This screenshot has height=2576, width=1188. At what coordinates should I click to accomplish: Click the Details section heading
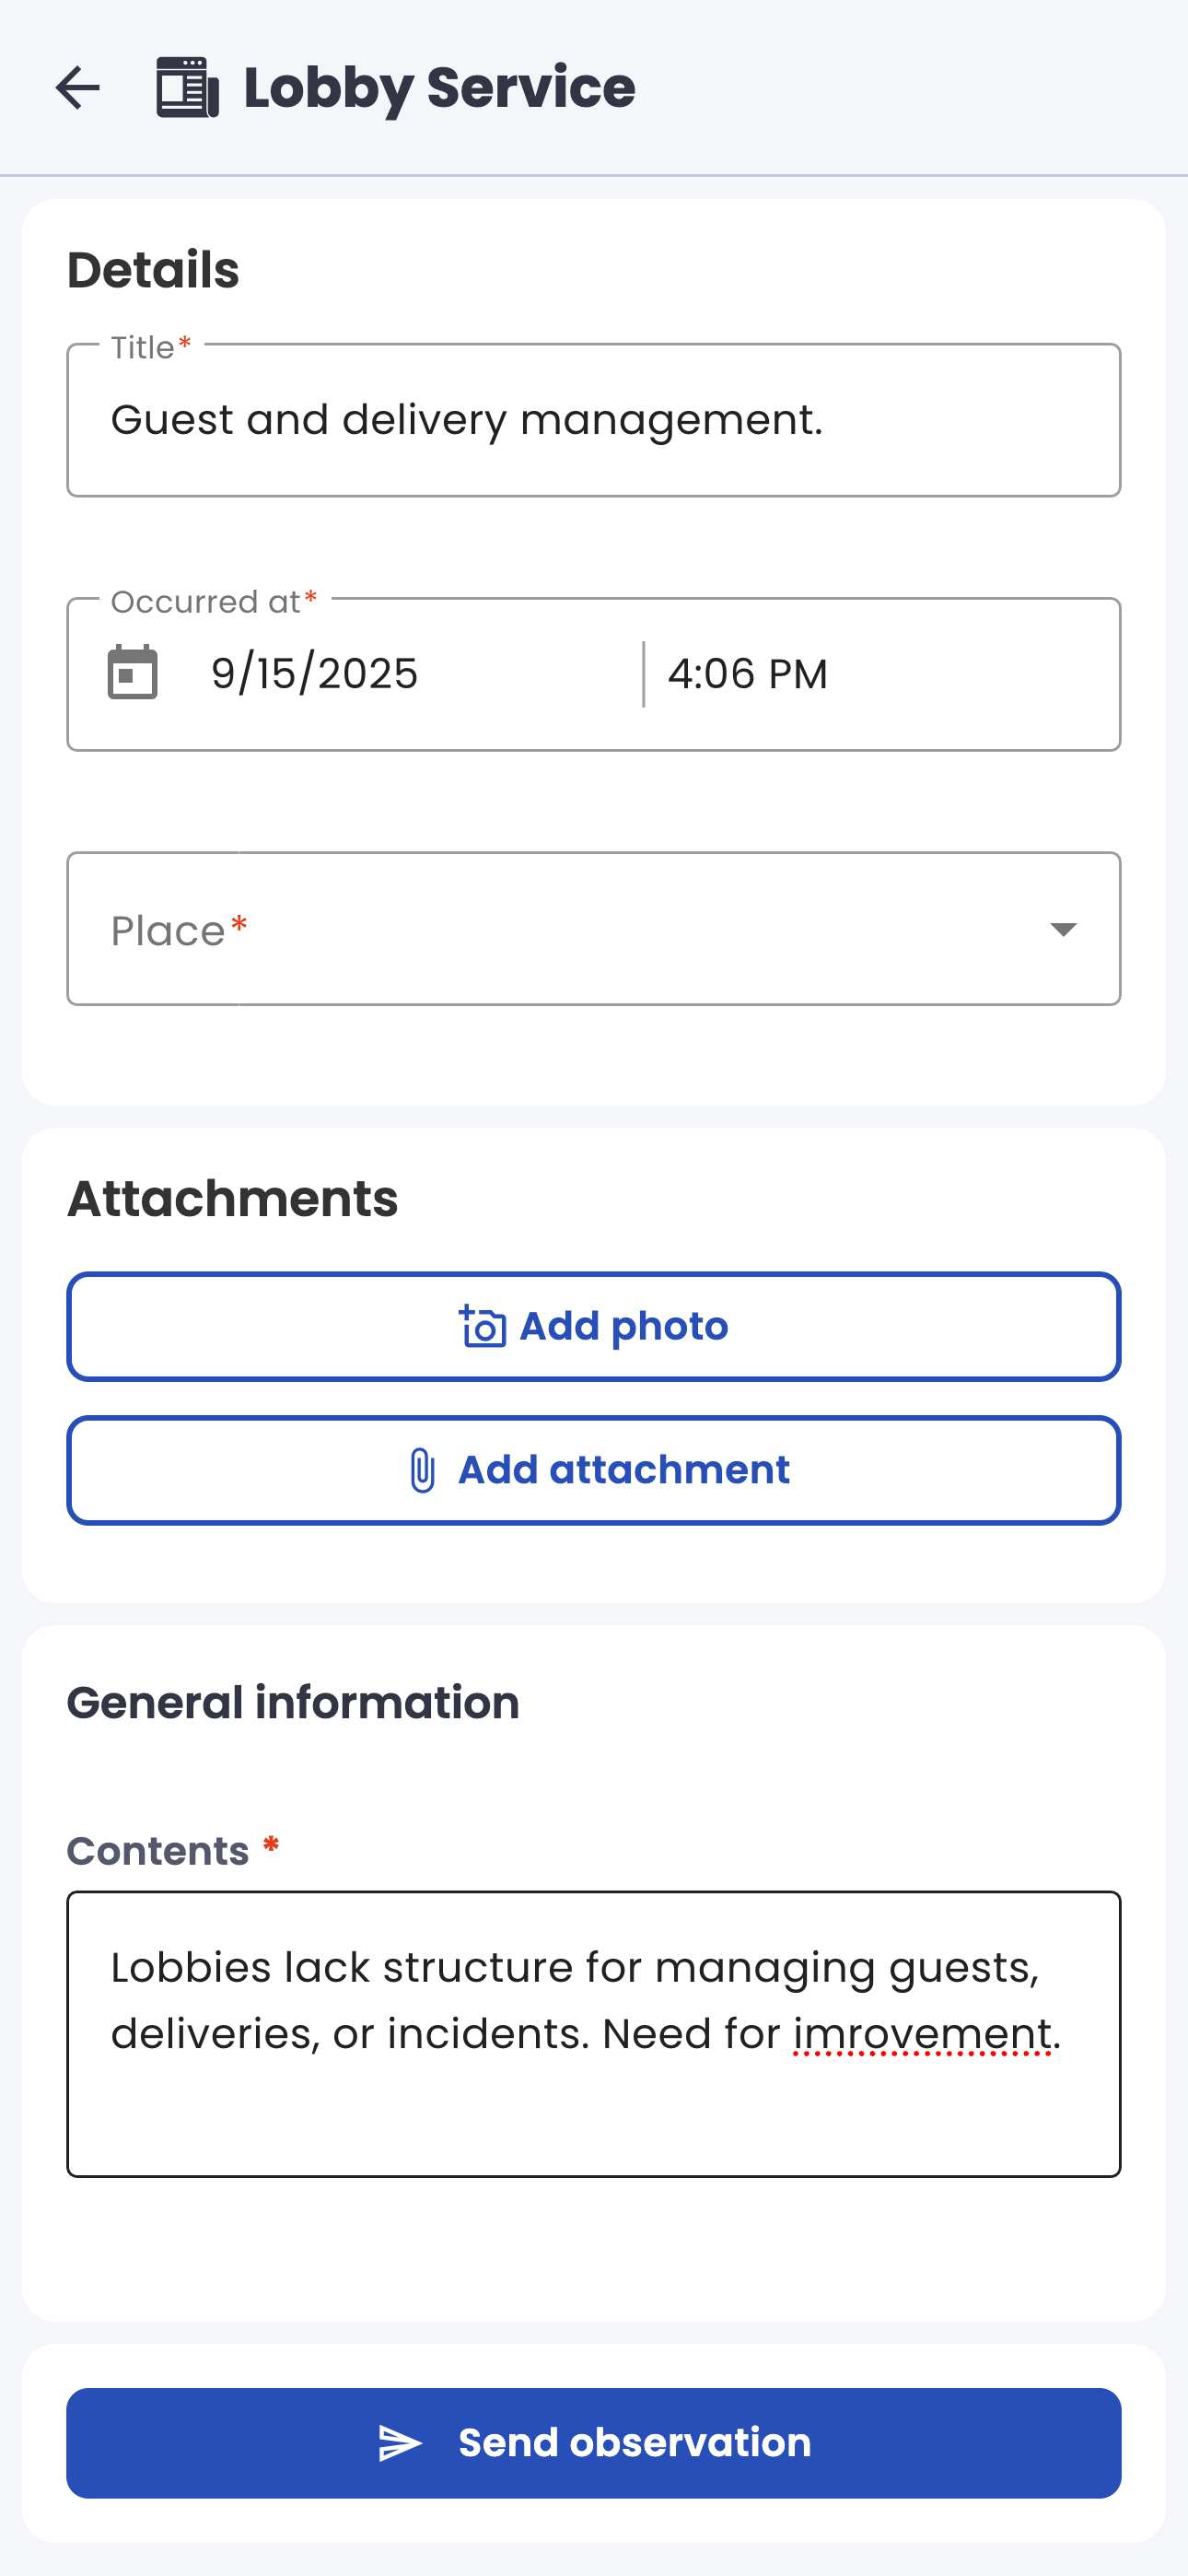tap(153, 270)
